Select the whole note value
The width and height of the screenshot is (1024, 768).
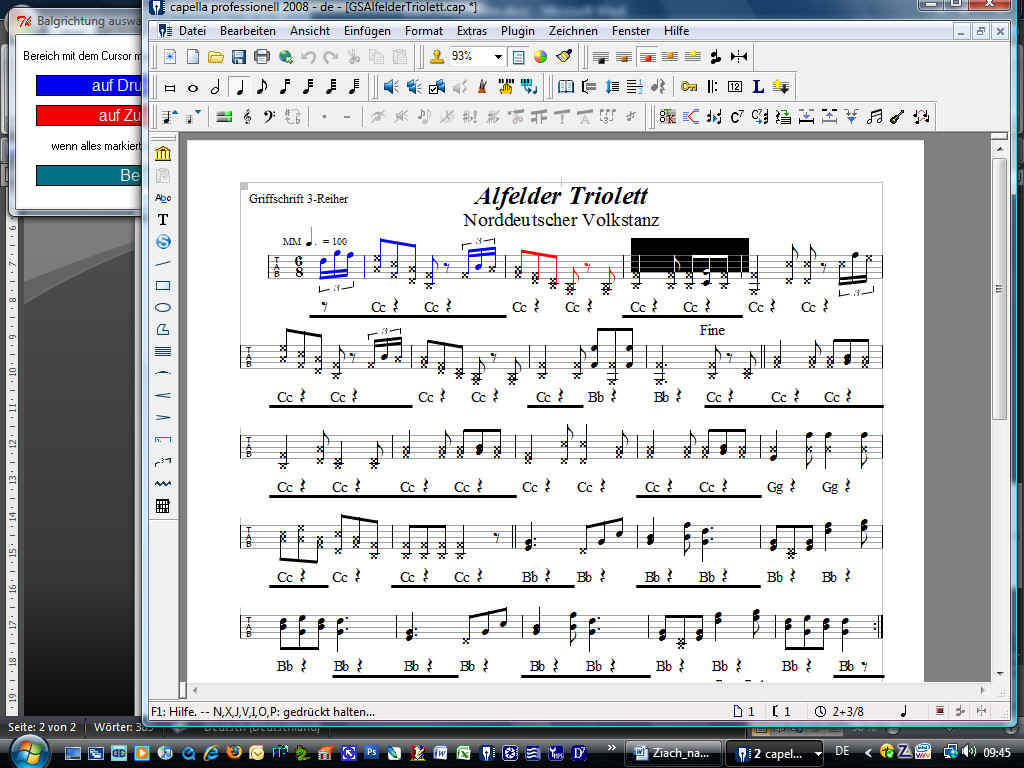pos(192,87)
